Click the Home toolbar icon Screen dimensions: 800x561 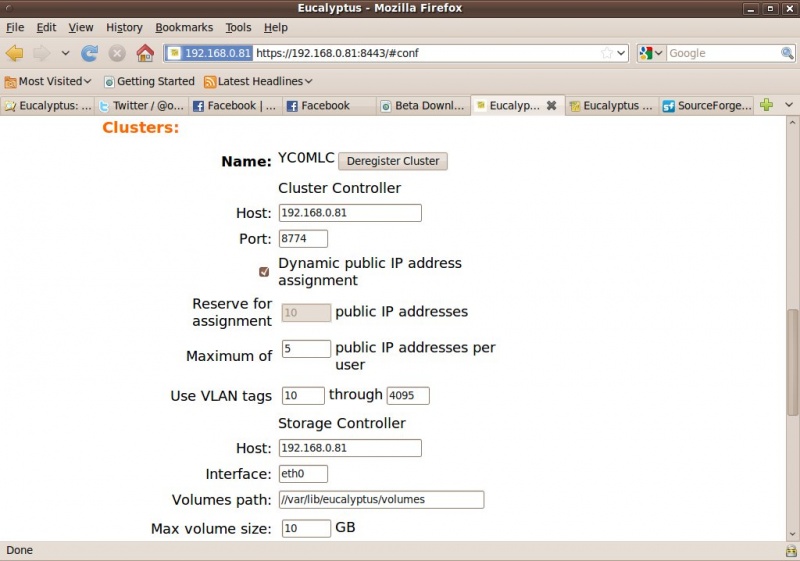coord(145,53)
